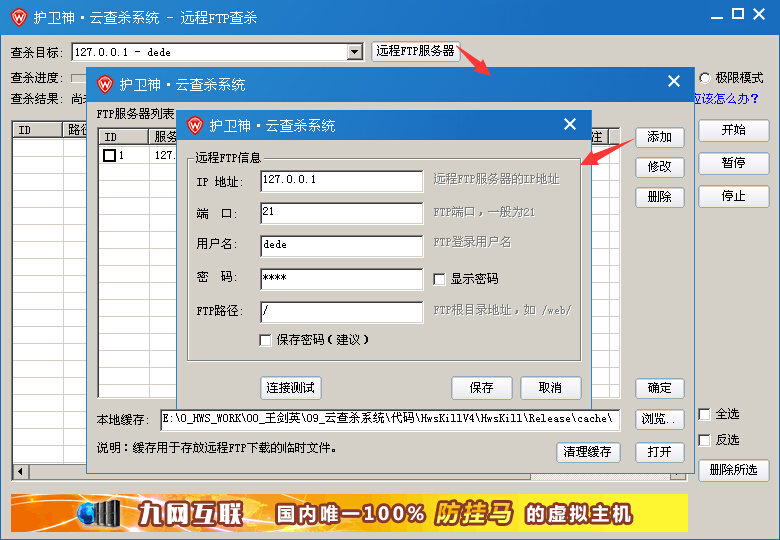Click the 删除所选 button
Image resolution: width=780 pixels, height=540 pixels.
coord(734,470)
